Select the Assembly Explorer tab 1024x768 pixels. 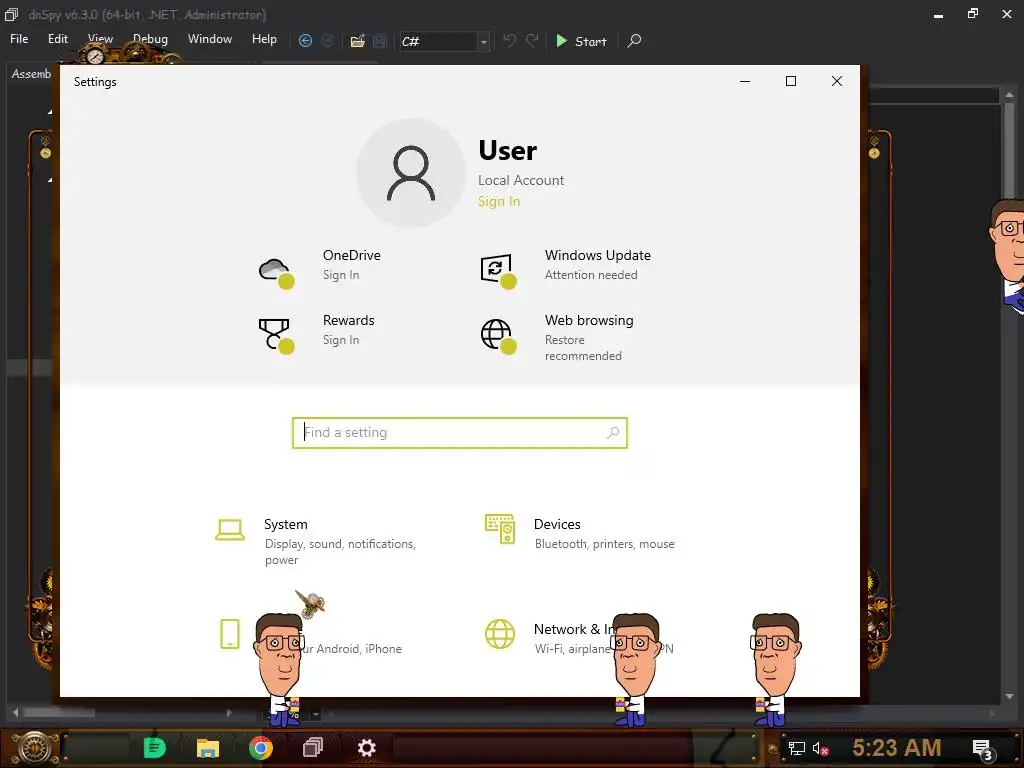tap(31, 74)
